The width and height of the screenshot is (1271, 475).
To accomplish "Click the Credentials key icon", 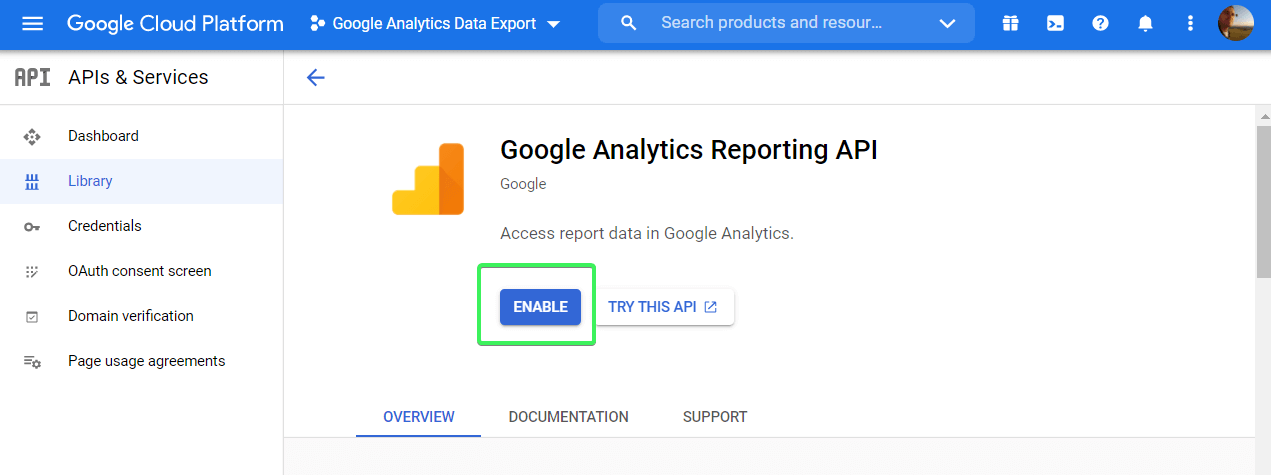I will (31, 227).
